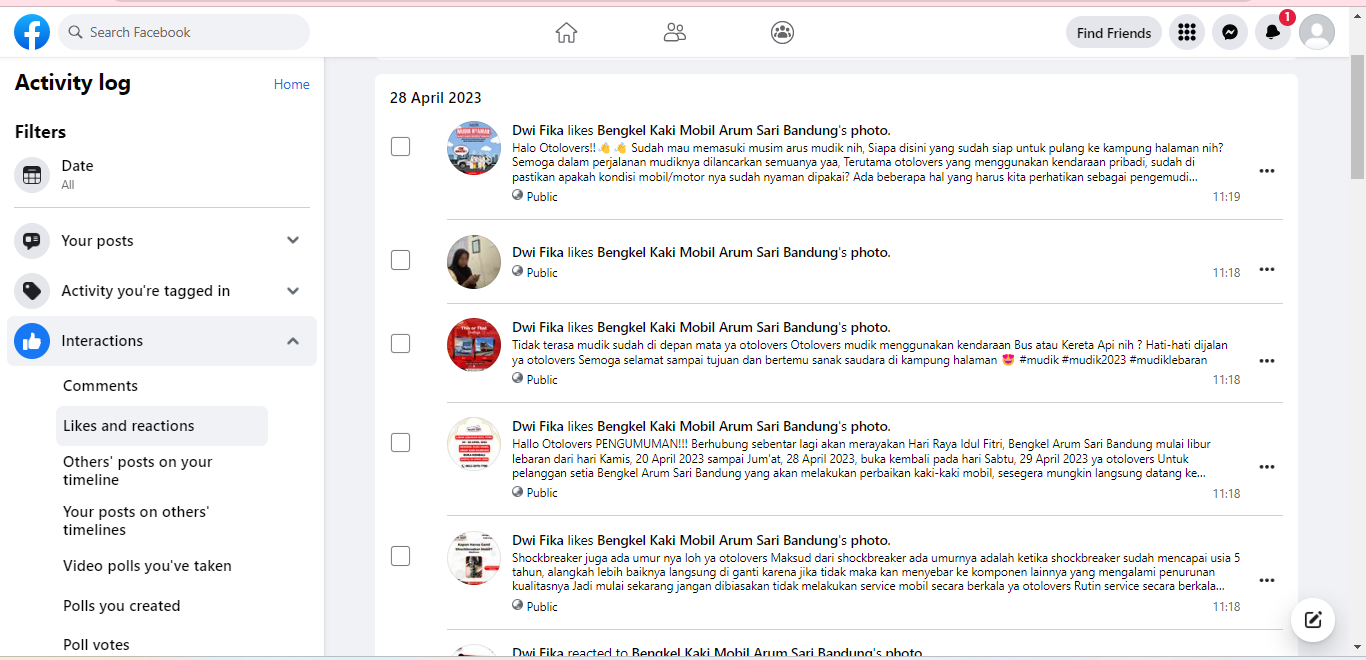This screenshot has height=660, width=1366.
Task: Open the Halo Otolovers post entry
Action: (x=867, y=162)
